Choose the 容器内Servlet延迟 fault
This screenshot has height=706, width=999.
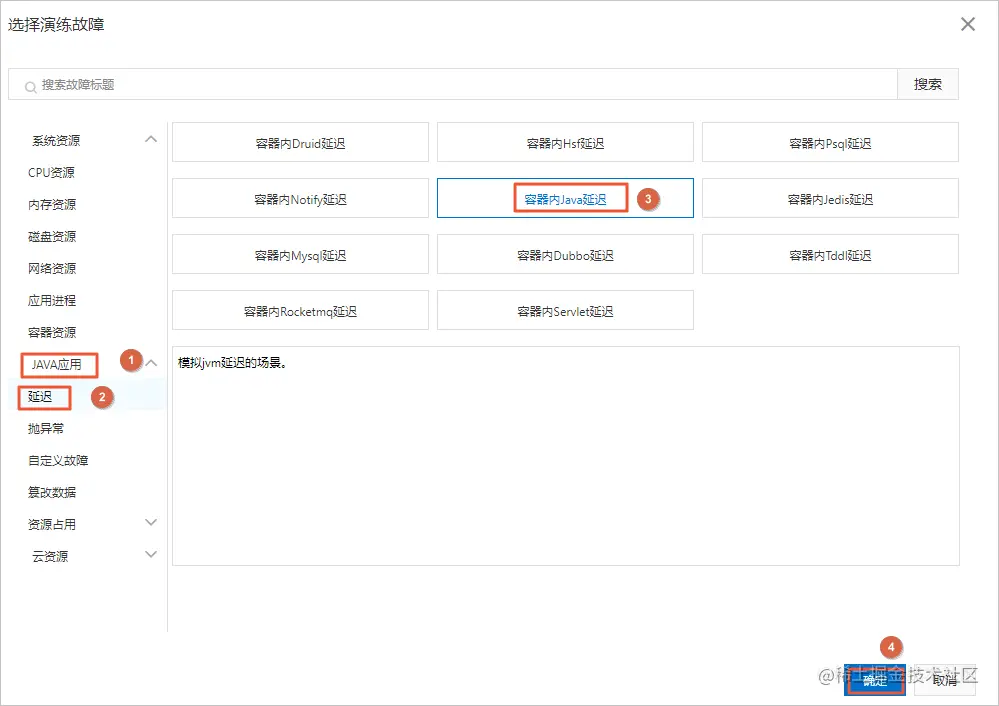565,310
